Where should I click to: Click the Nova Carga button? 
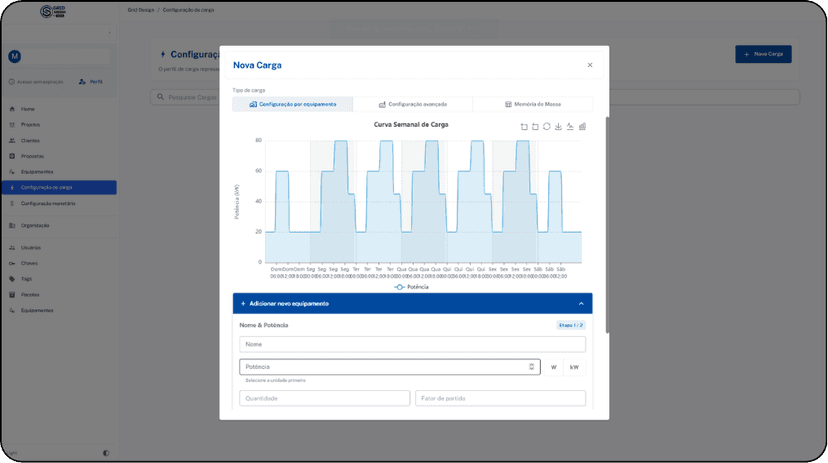763,54
